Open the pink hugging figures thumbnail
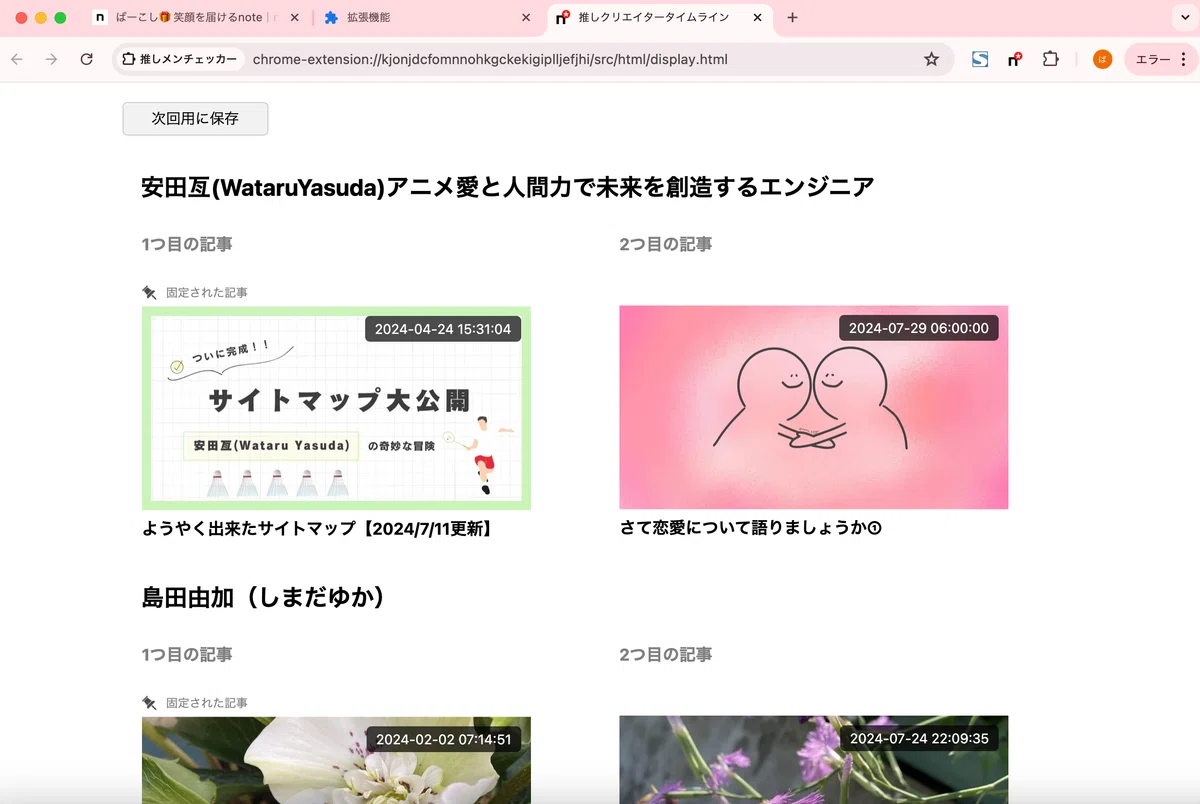1200x804 pixels. coord(814,408)
